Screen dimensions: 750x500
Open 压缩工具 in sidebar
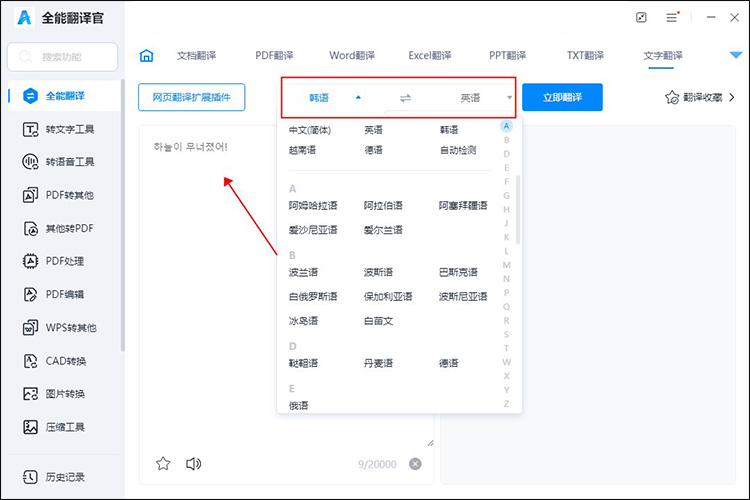[54, 427]
